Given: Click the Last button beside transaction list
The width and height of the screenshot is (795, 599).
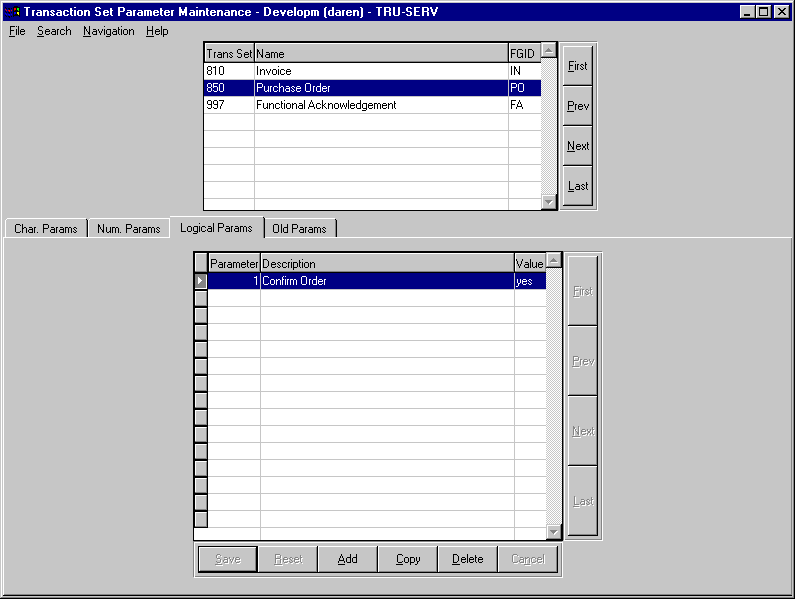Looking at the screenshot, I should [x=578, y=186].
